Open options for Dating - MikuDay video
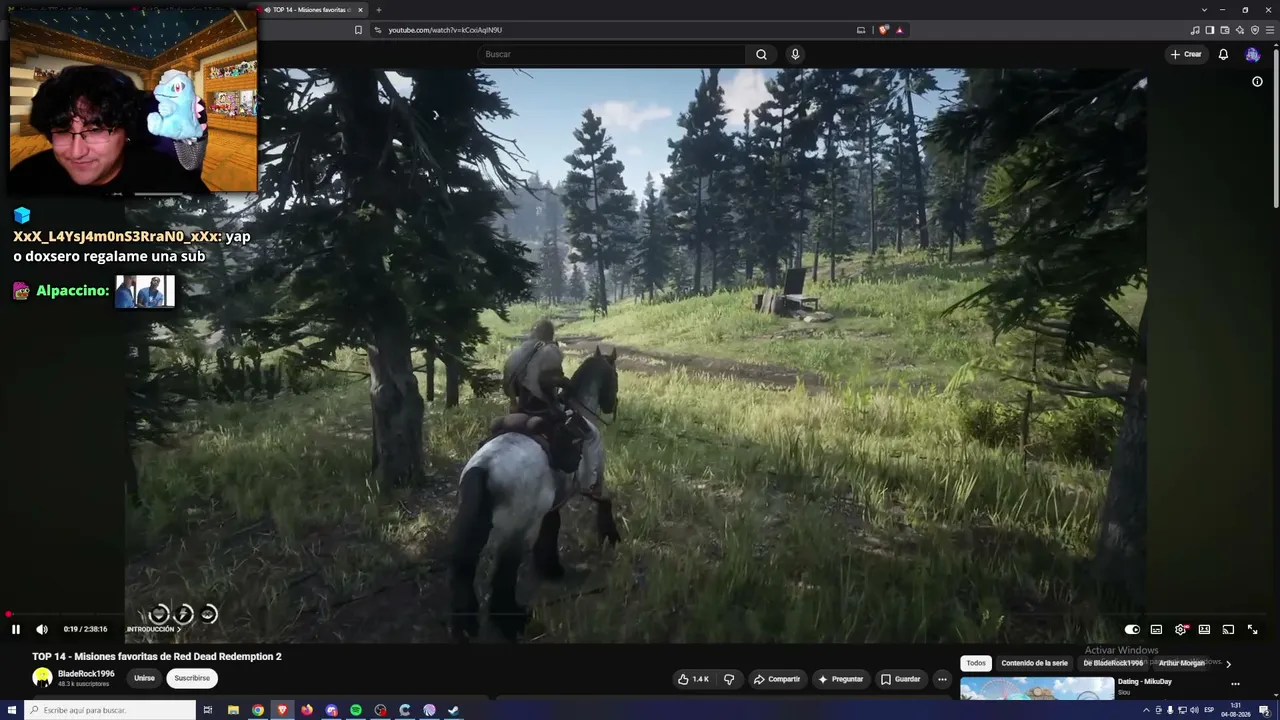The height and width of the screenshot is (720, 1280). point(1235,684)
